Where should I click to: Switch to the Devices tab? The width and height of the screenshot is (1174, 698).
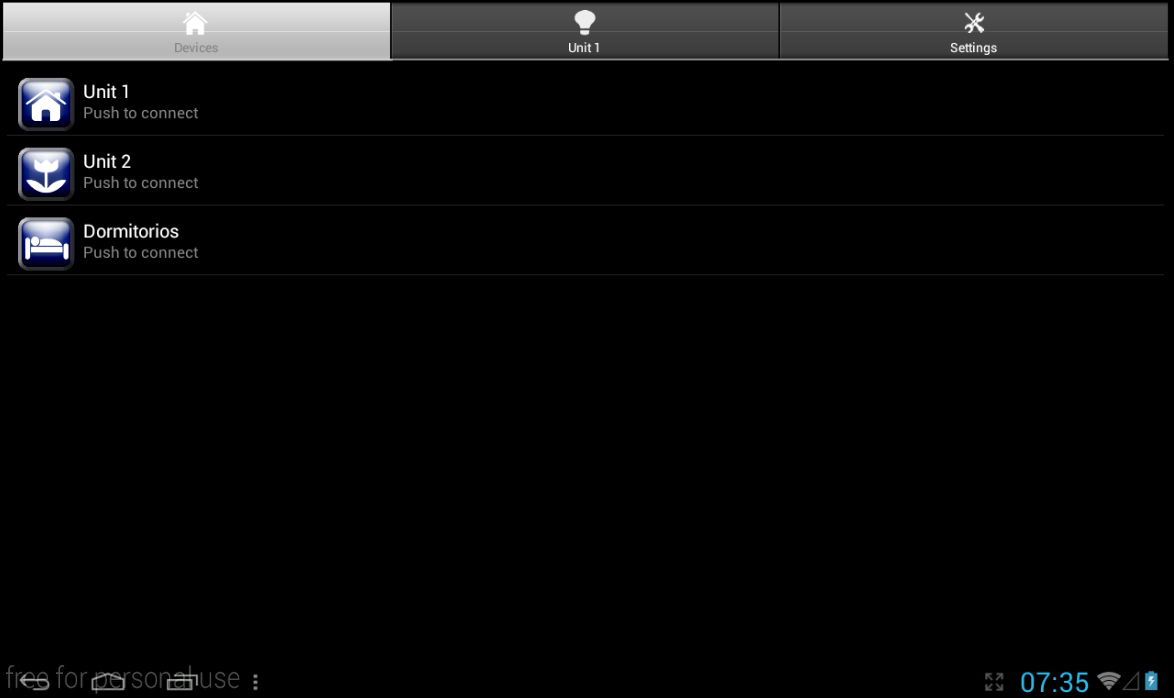coord(196,31)
